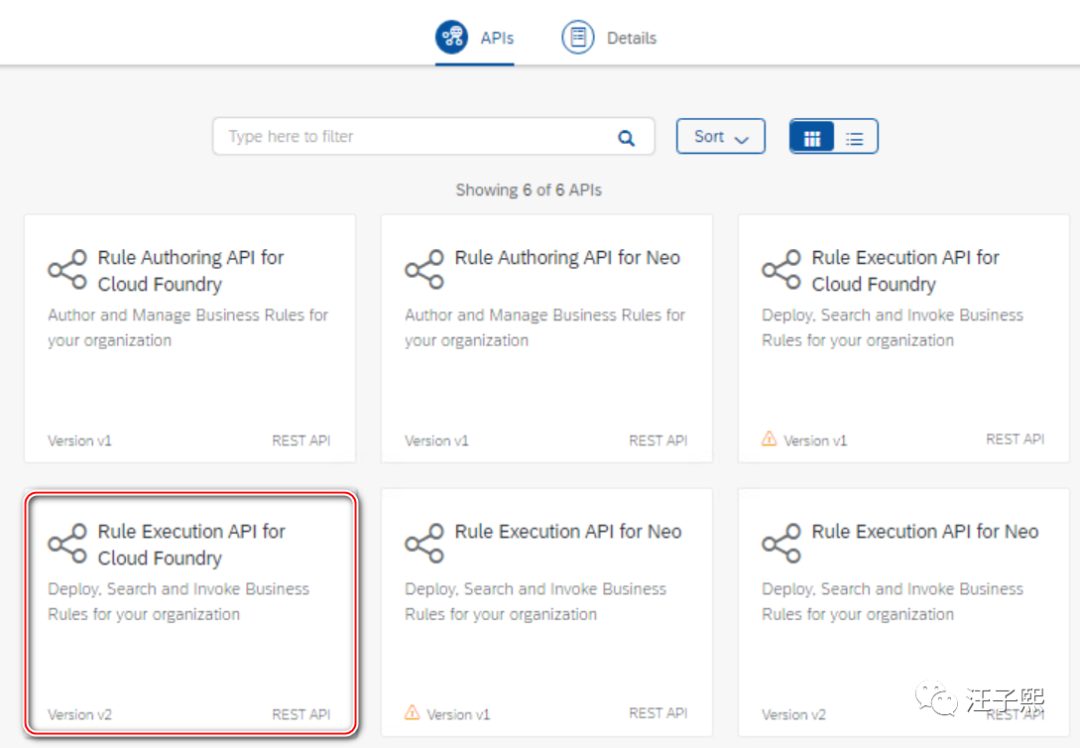Click share icon on Rule Execution Neo v1 card
1080x748 pixels.
[424, 543]
